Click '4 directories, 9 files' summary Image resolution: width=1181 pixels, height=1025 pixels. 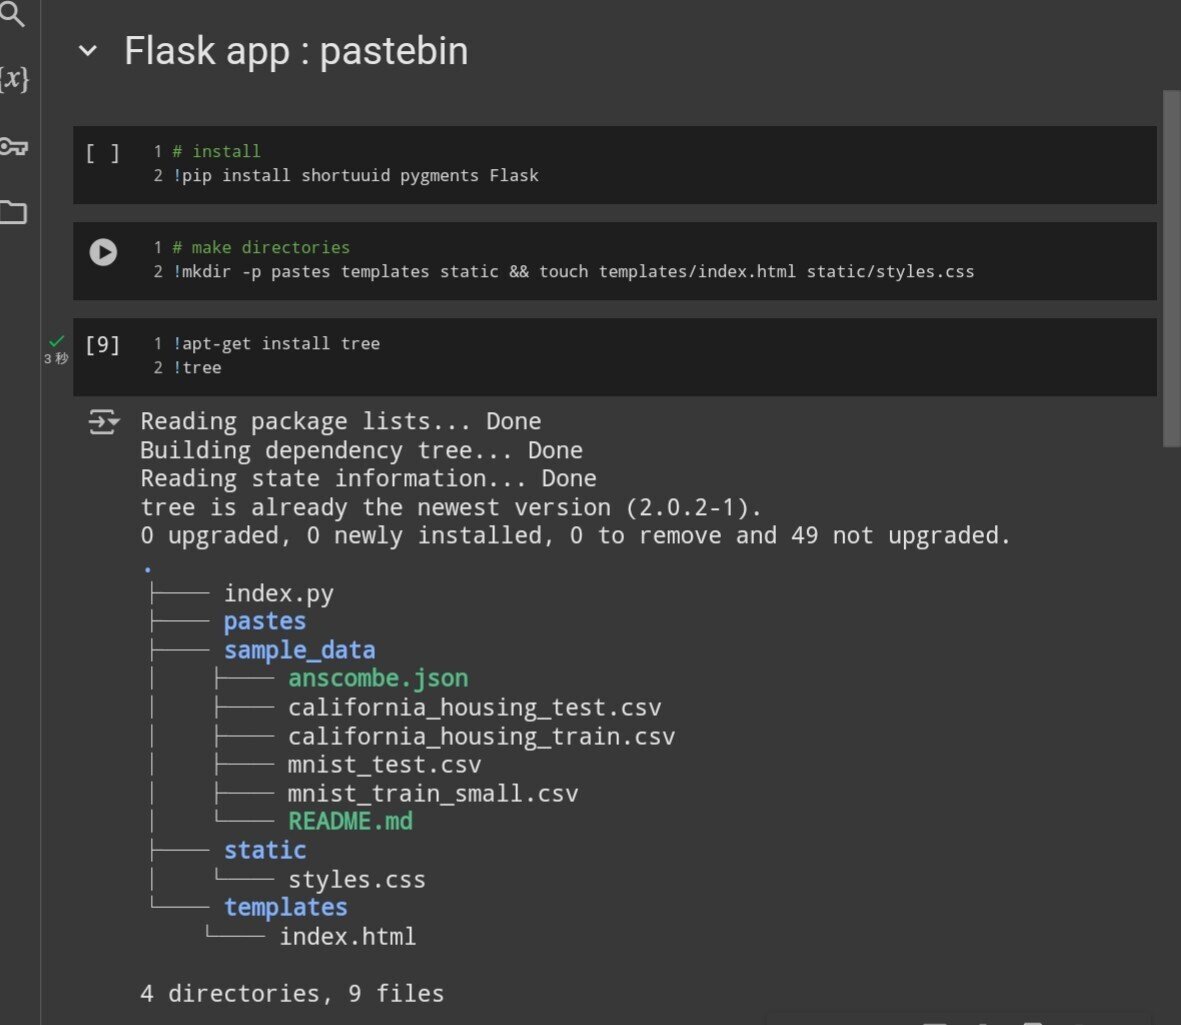pos(292,993)
